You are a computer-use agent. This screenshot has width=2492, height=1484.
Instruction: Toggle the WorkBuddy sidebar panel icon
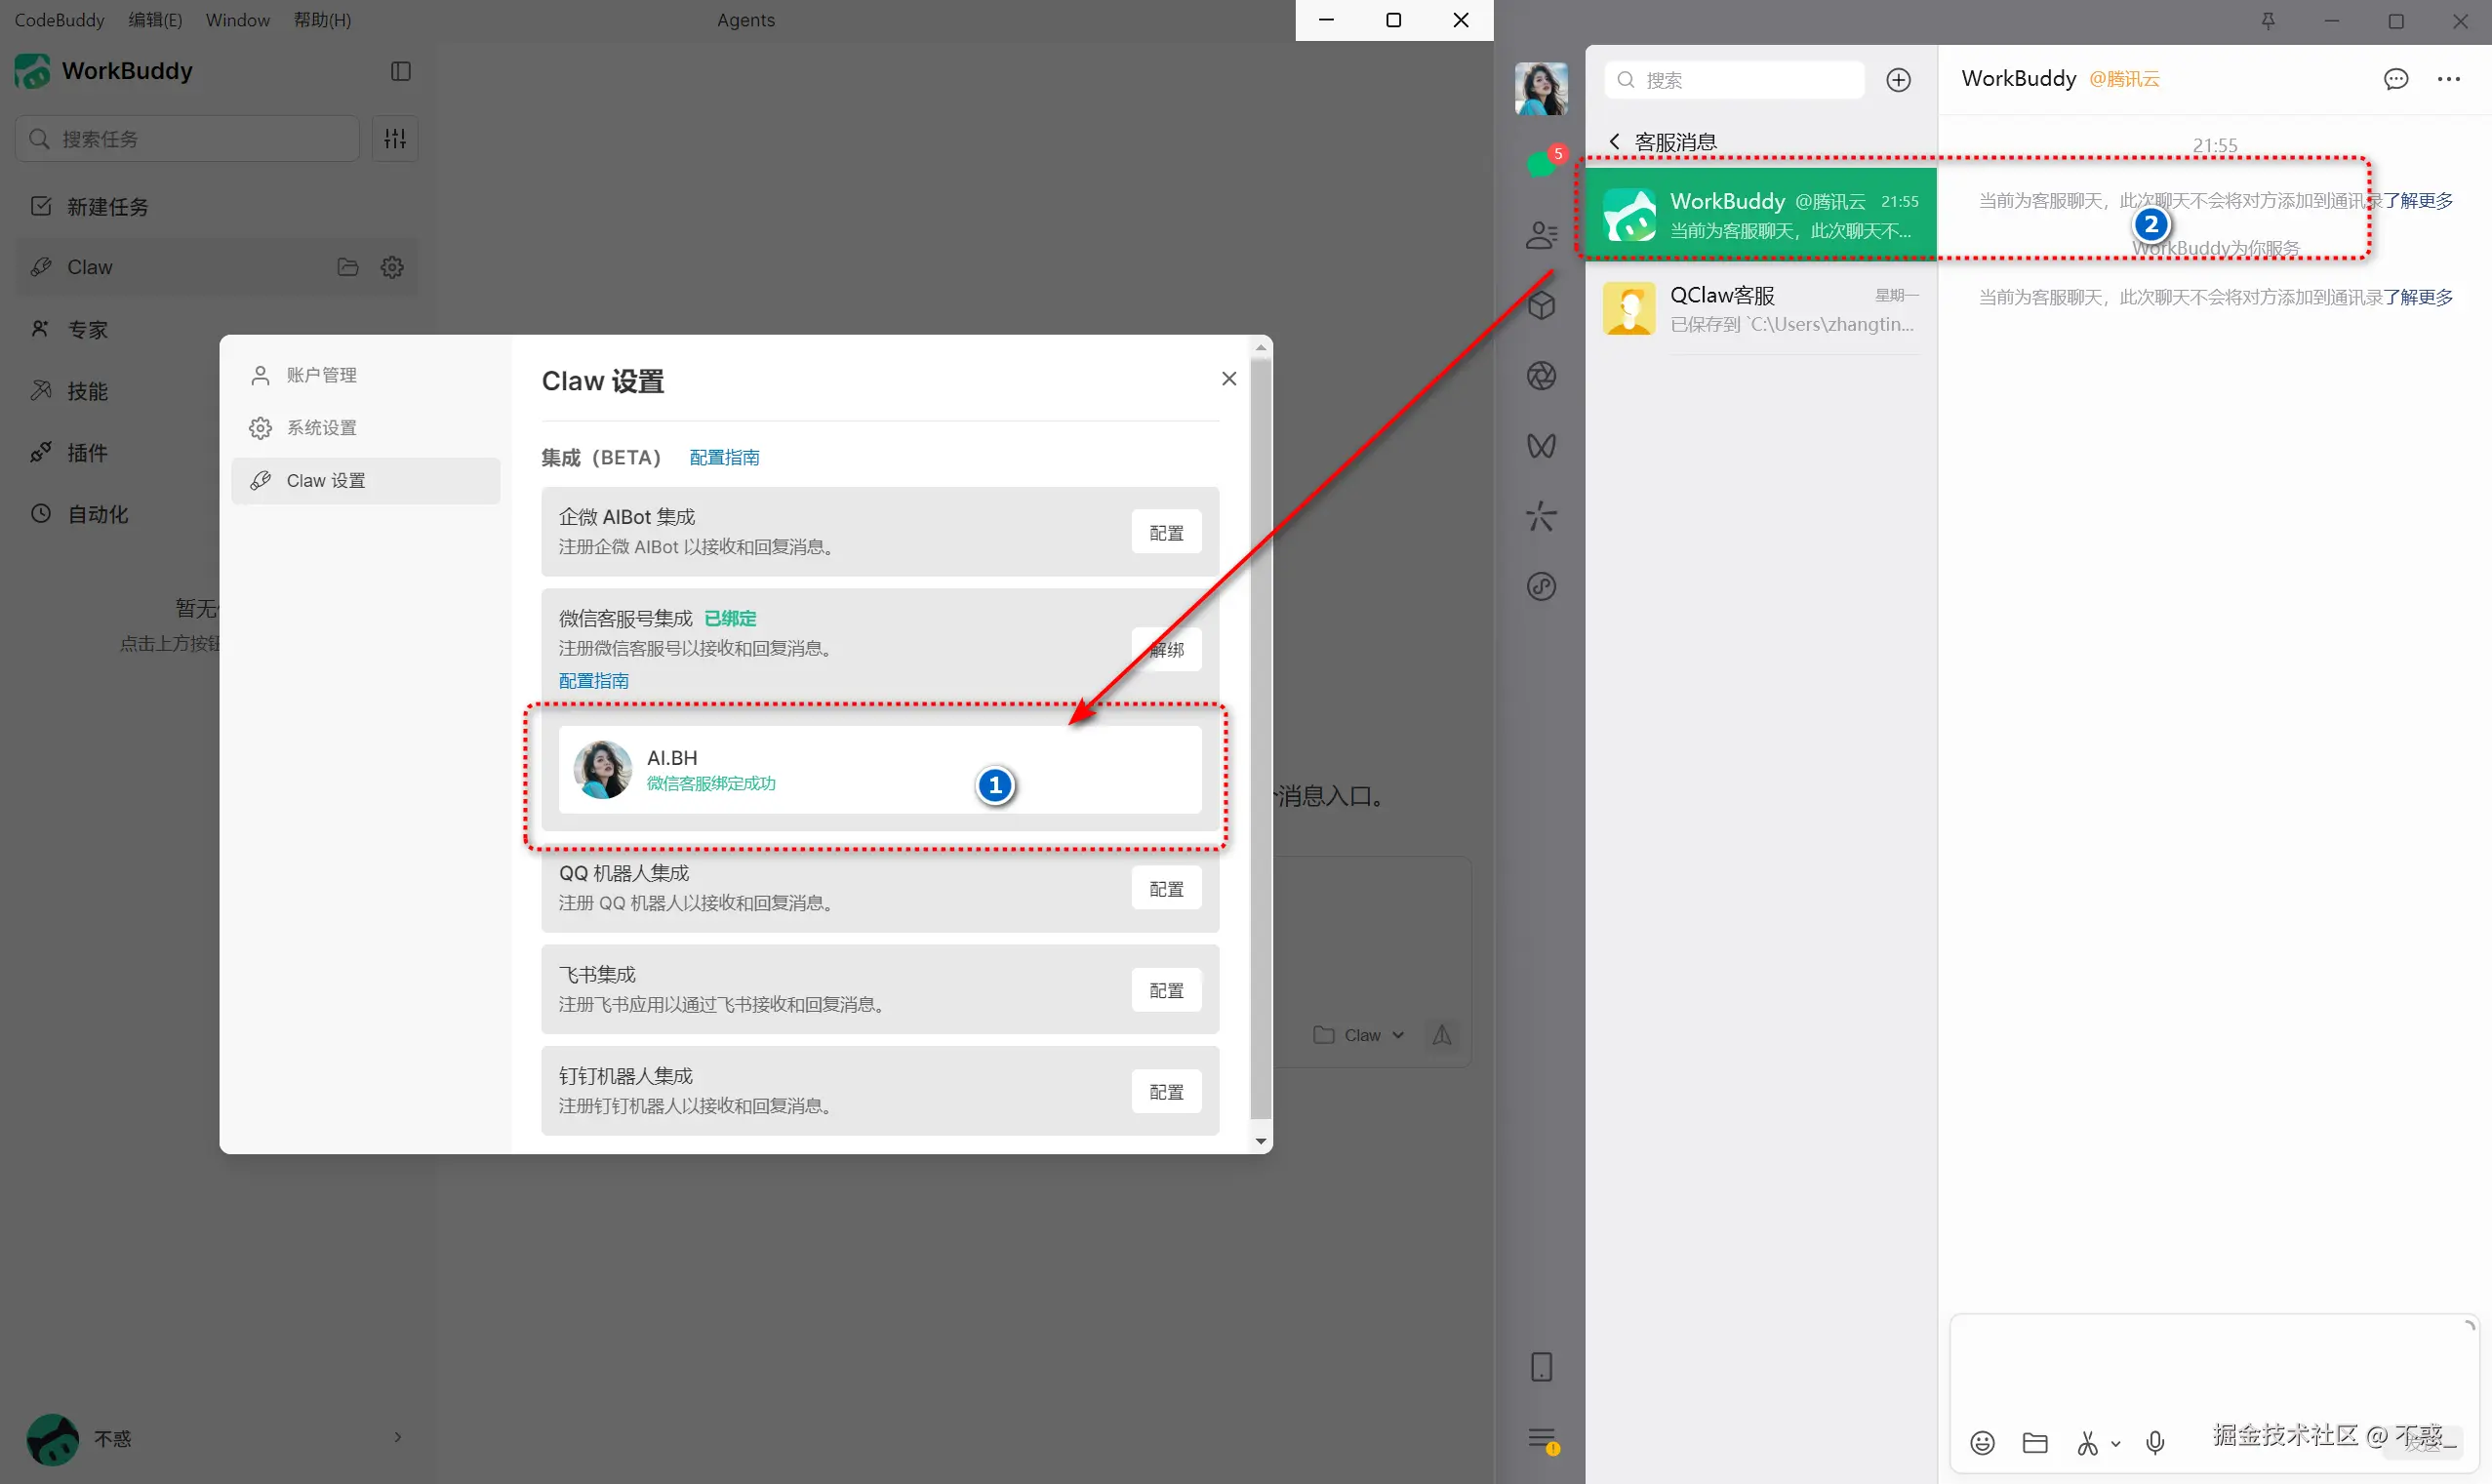tap(400, 71)
